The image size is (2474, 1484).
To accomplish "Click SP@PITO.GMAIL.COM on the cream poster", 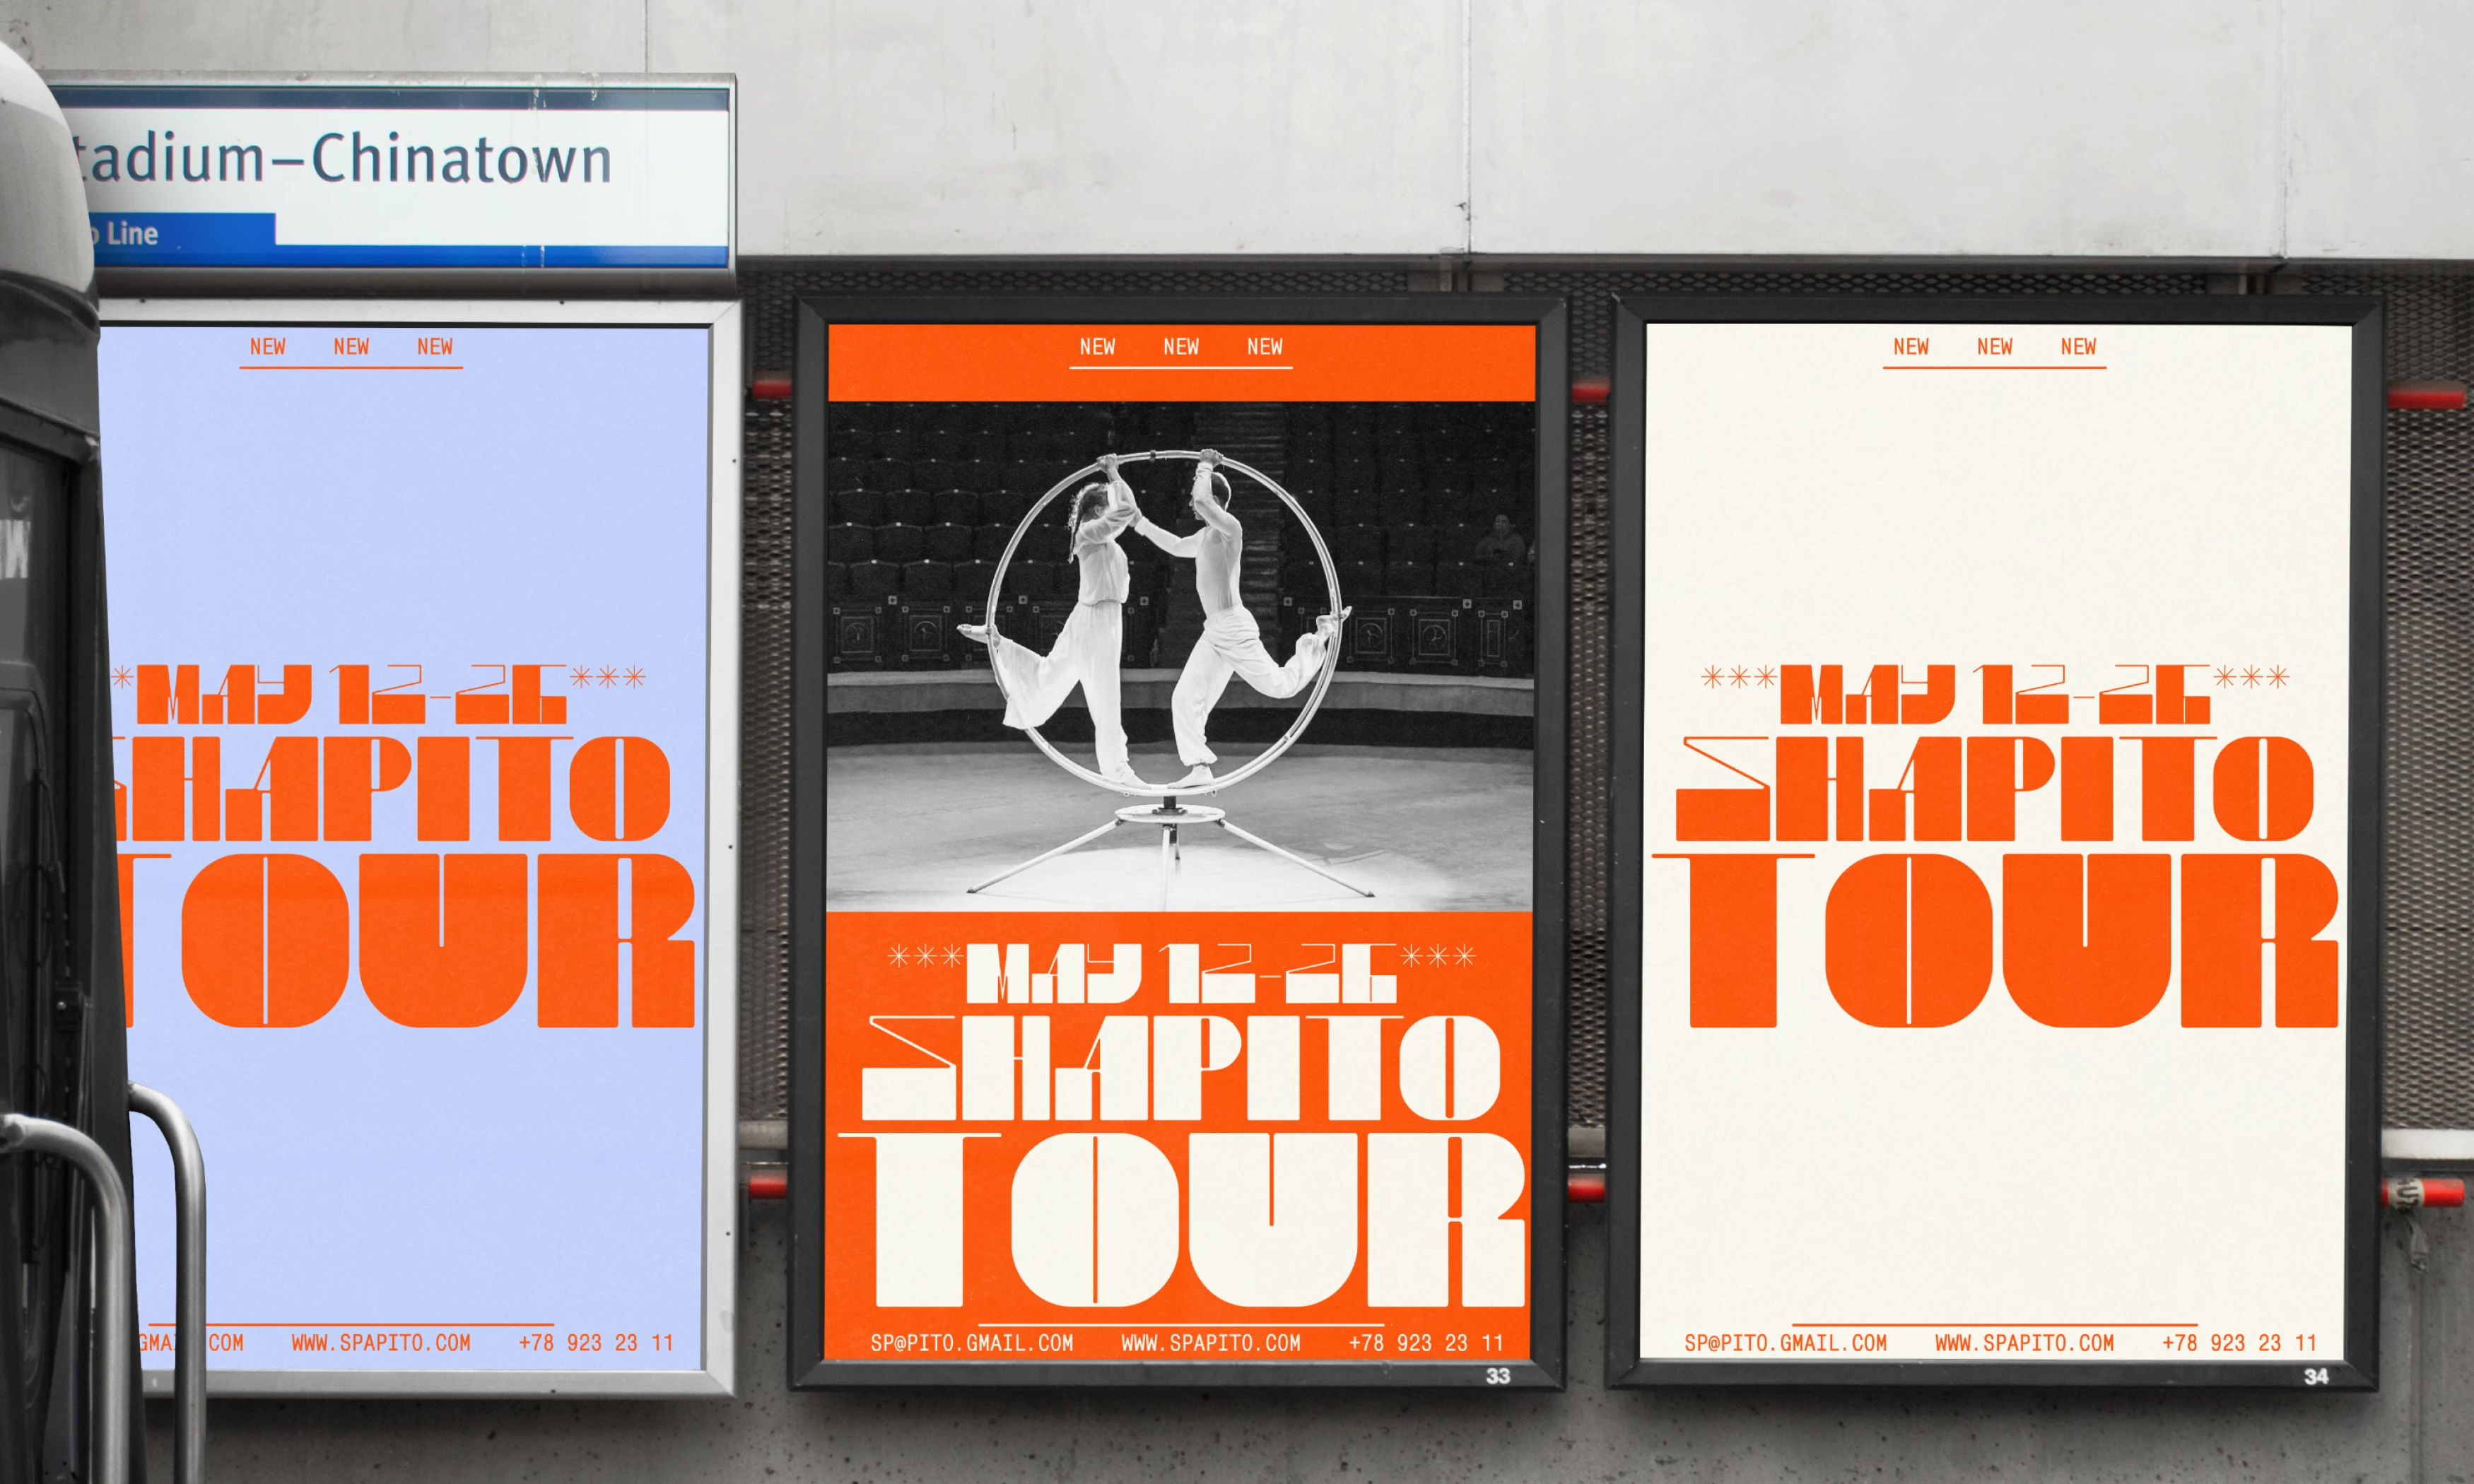I will click(1785, 1343).
